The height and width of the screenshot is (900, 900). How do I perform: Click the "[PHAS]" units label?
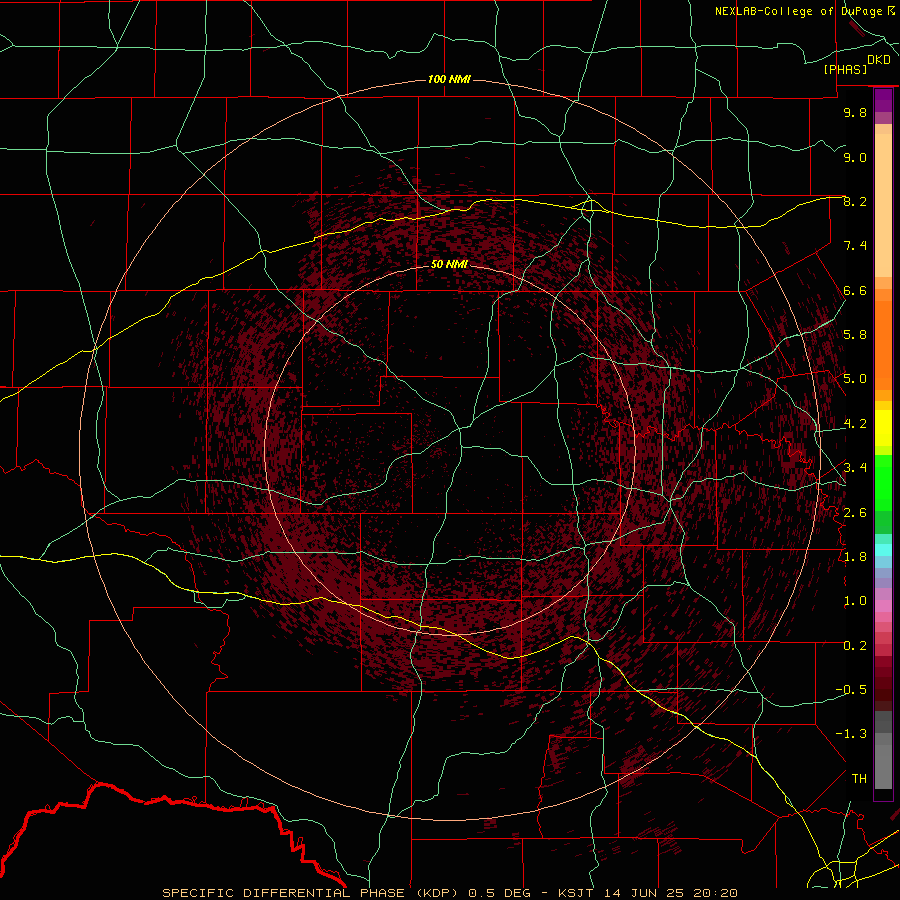point(845,70)
